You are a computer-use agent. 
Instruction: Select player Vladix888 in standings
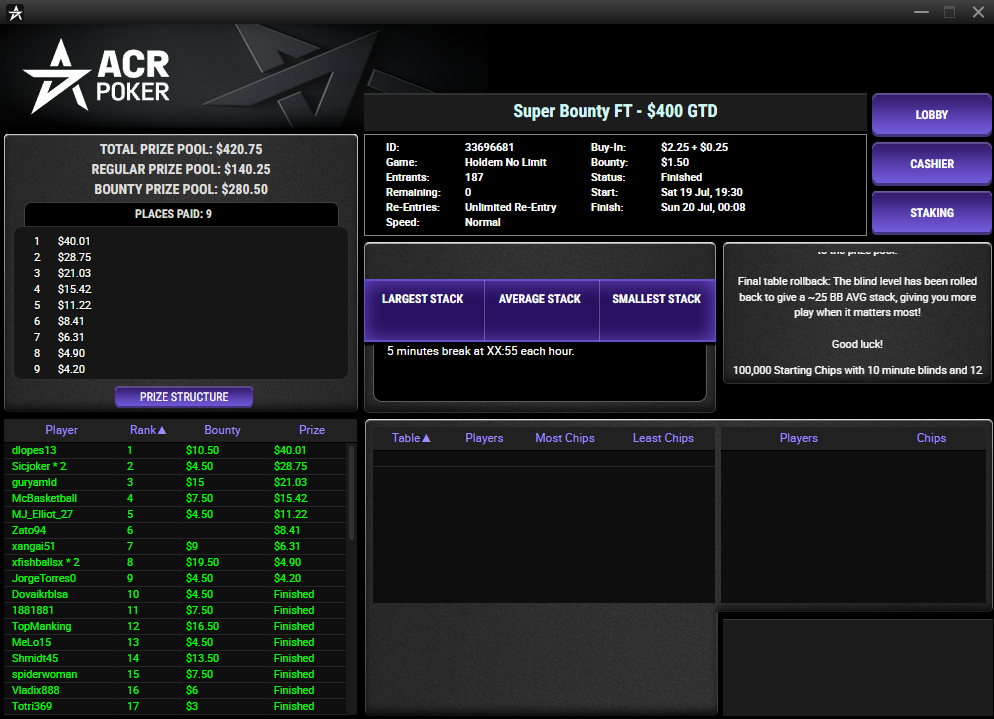[x=176, y=690]
